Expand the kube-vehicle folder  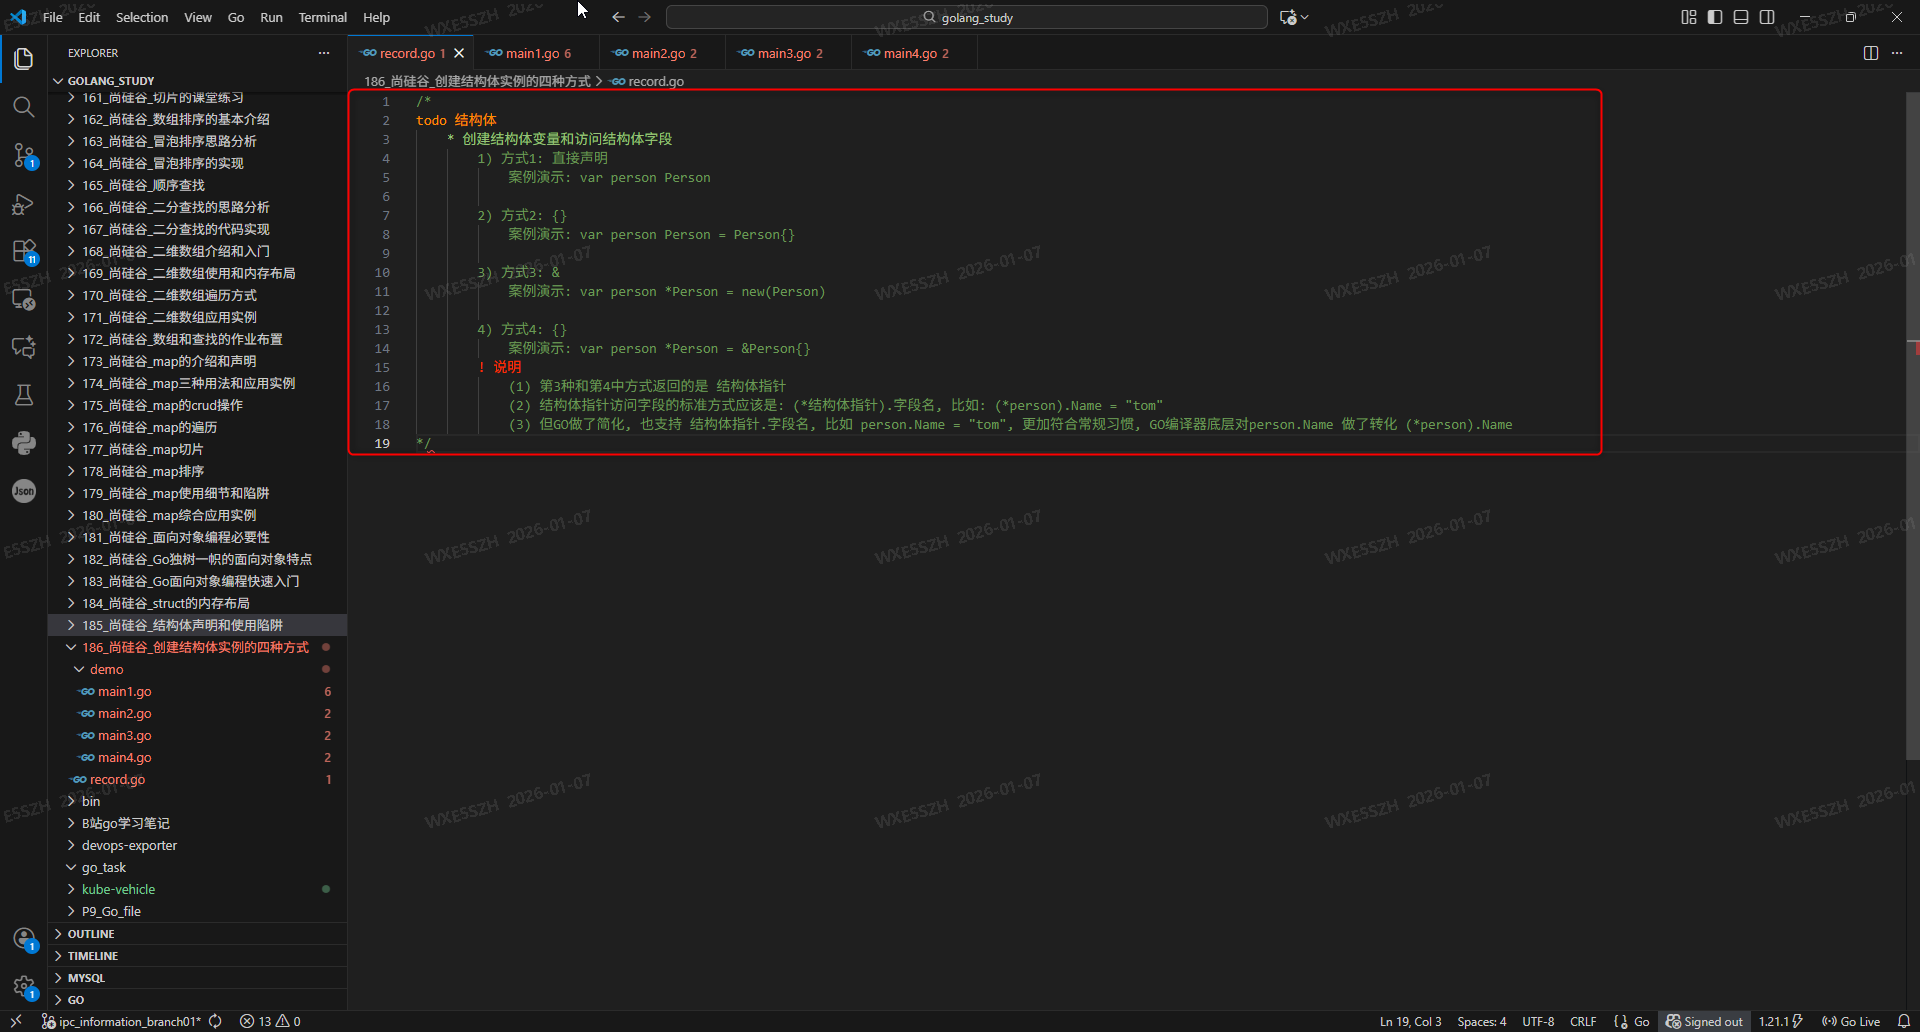point(197,889)
